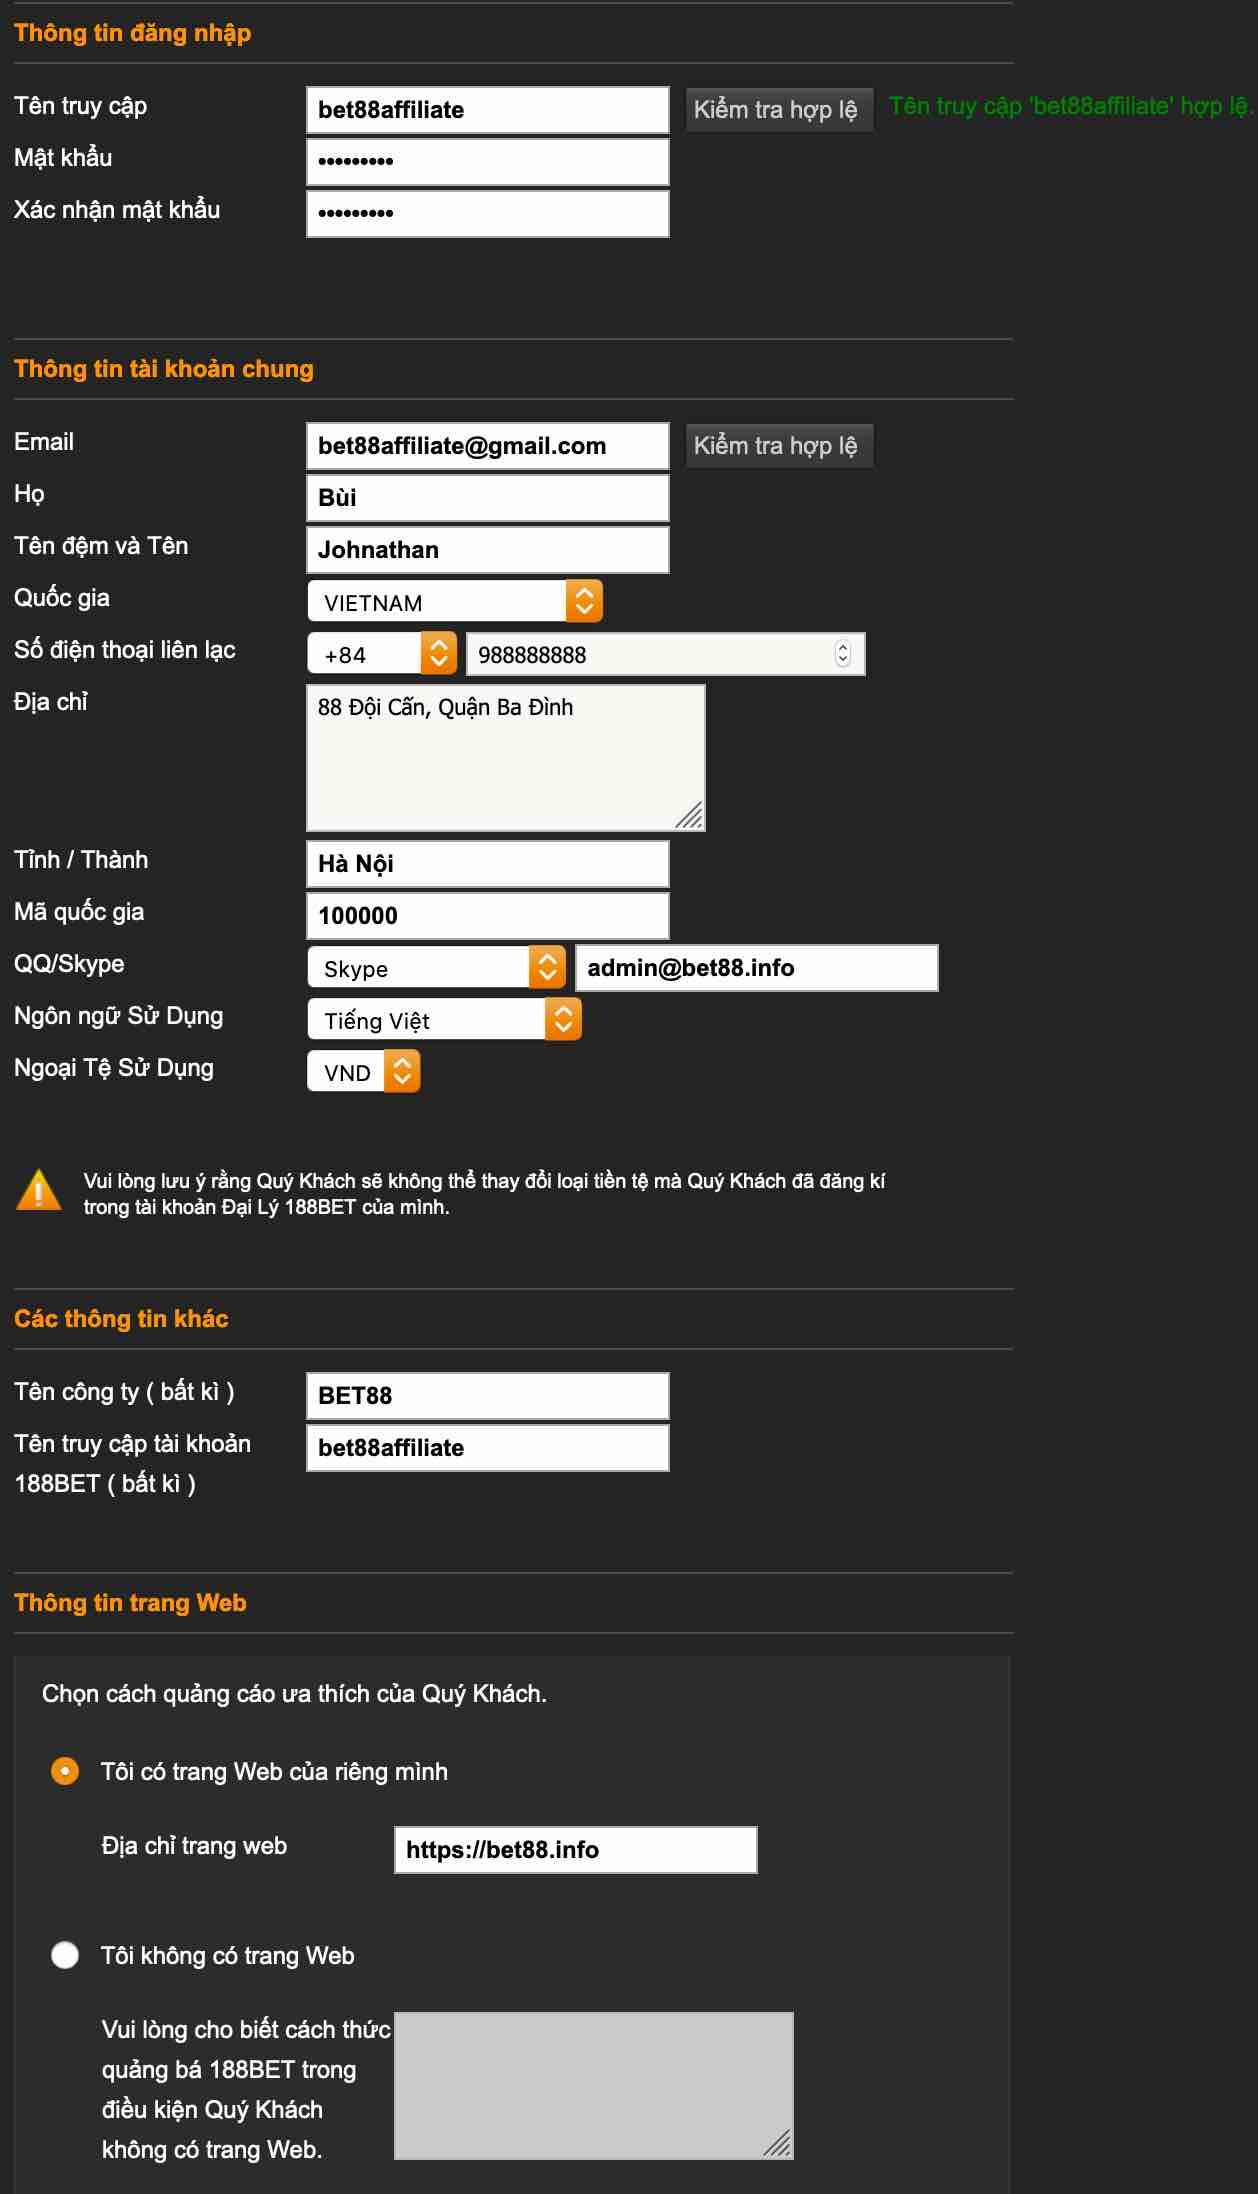Click the address textarea resize handle
This screenshot has width=1258, height=2194.
tap(689, 815)
